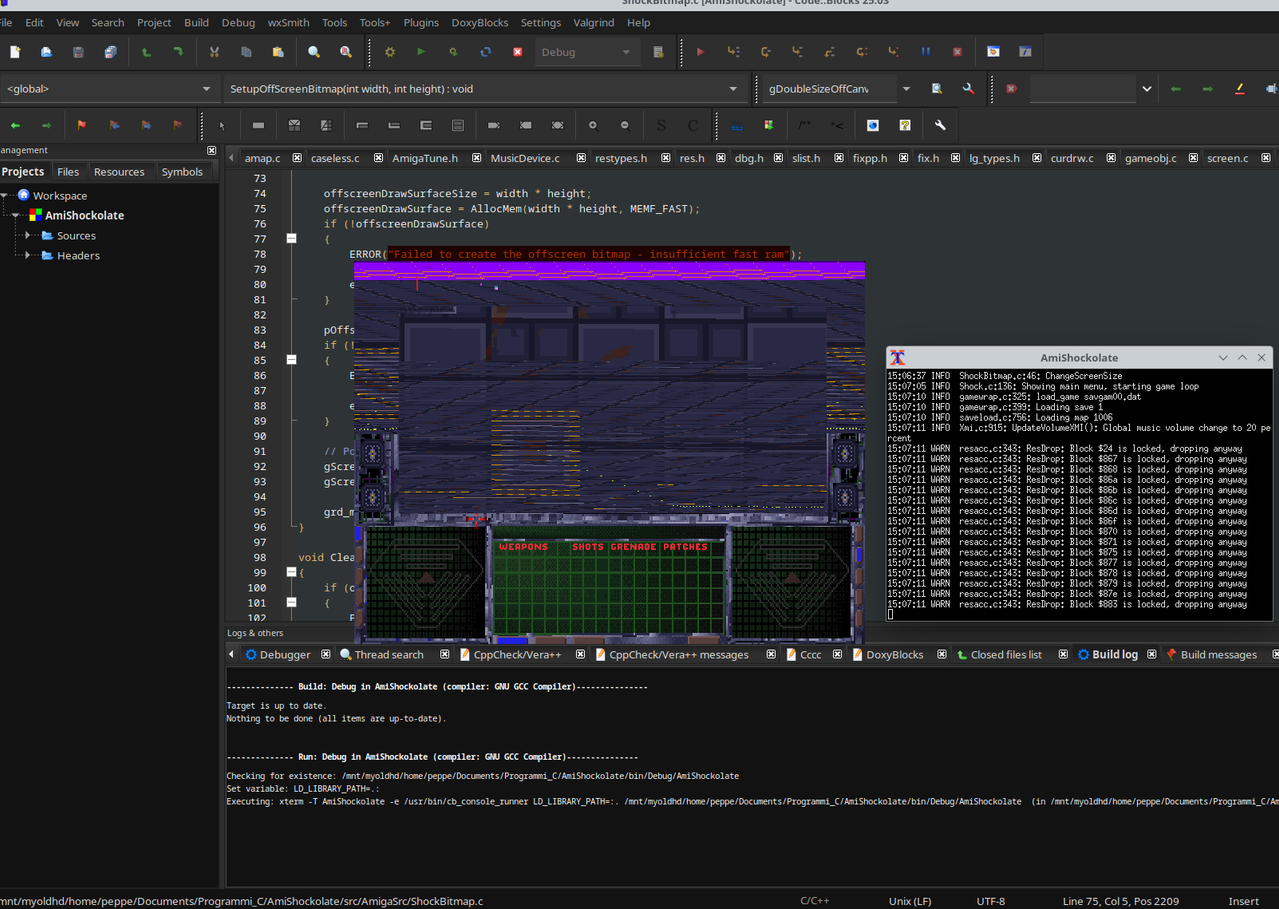Clear the incremental search text icon
Viewport: 1279px width, 909px height.
[1011, 89]
